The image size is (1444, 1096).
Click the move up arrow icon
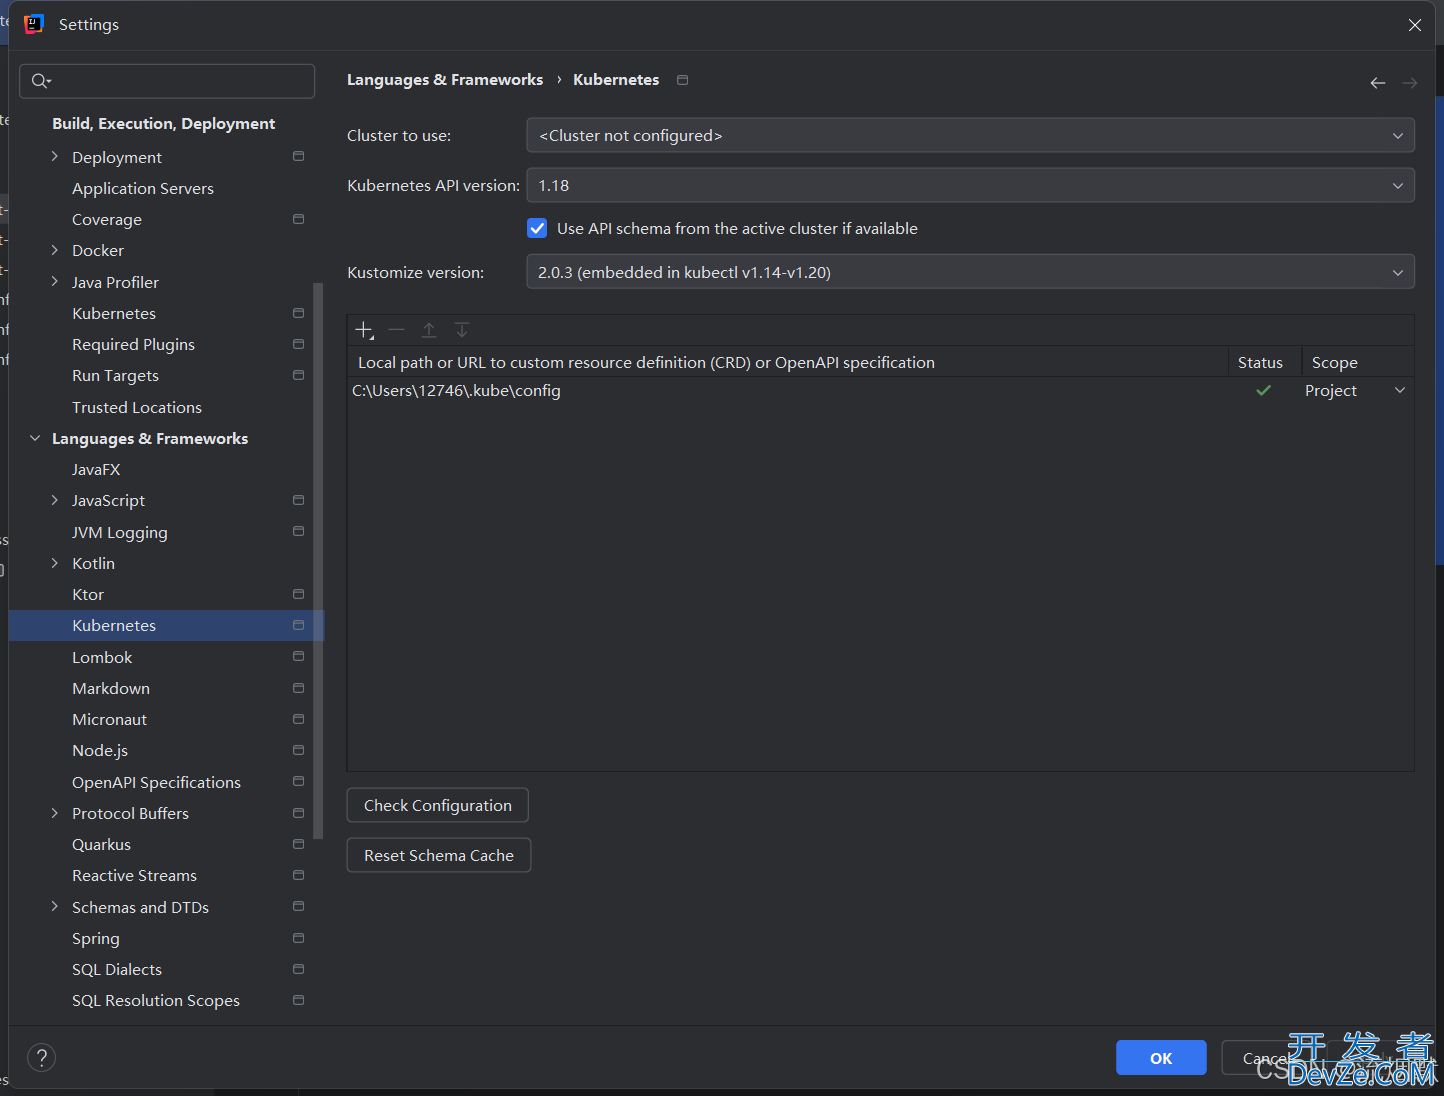point(429,330)
